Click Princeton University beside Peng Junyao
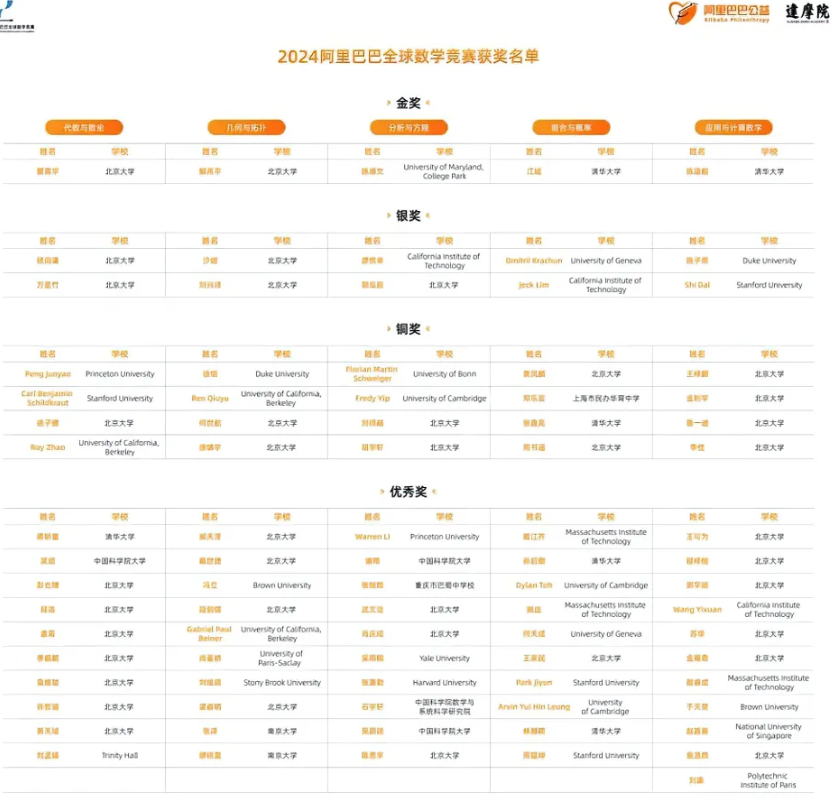 pos(120,374)
